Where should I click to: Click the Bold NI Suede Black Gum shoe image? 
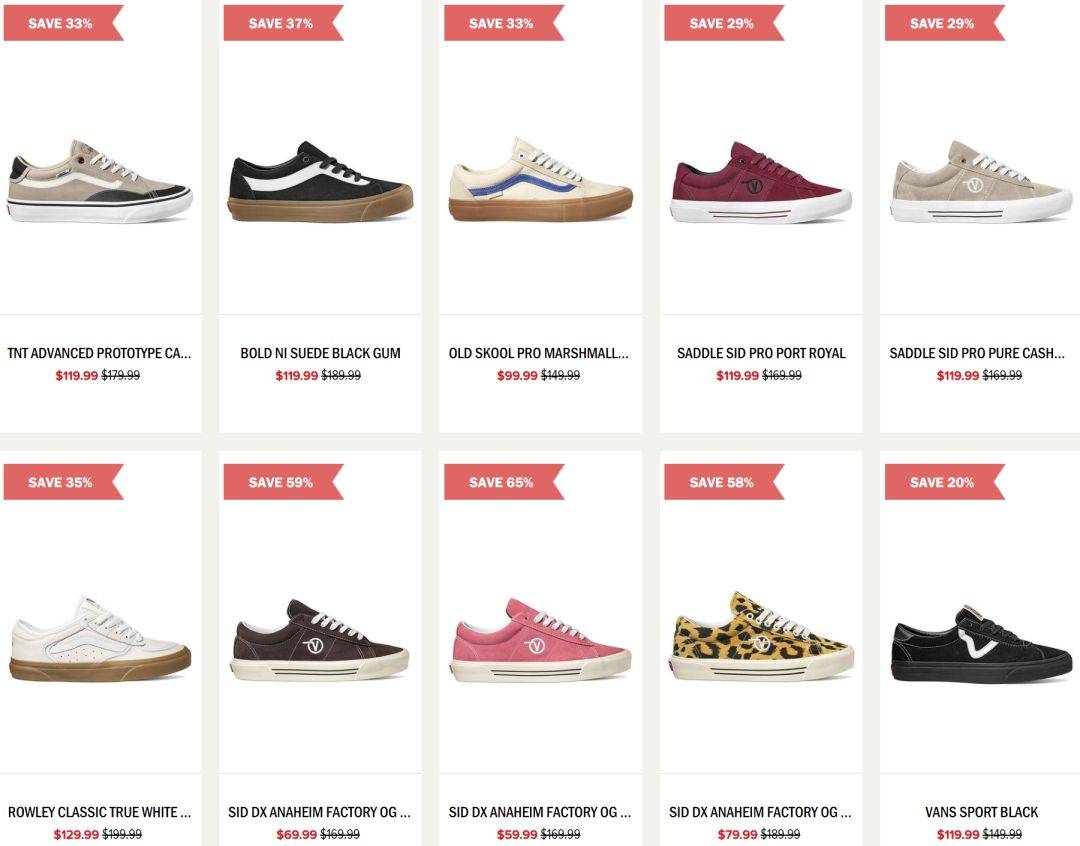tap(320, 182)
